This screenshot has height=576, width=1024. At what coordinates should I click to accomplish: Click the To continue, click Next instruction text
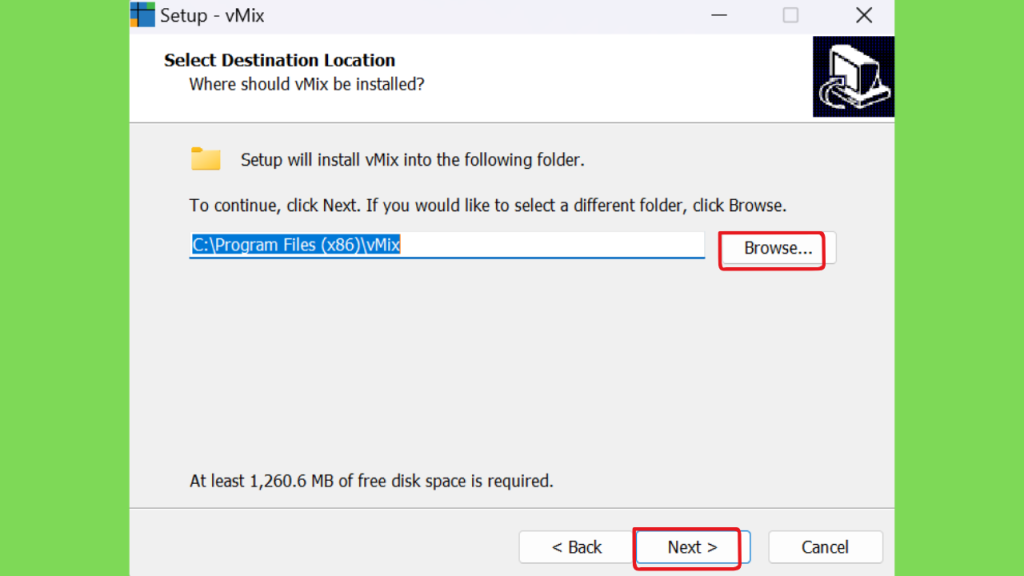tap(488, 206)
